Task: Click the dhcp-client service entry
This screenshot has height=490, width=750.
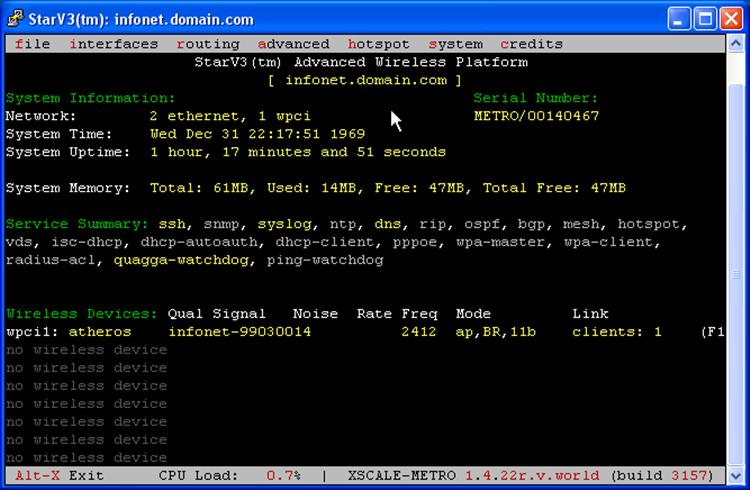Action: click(x=325, y=242)
